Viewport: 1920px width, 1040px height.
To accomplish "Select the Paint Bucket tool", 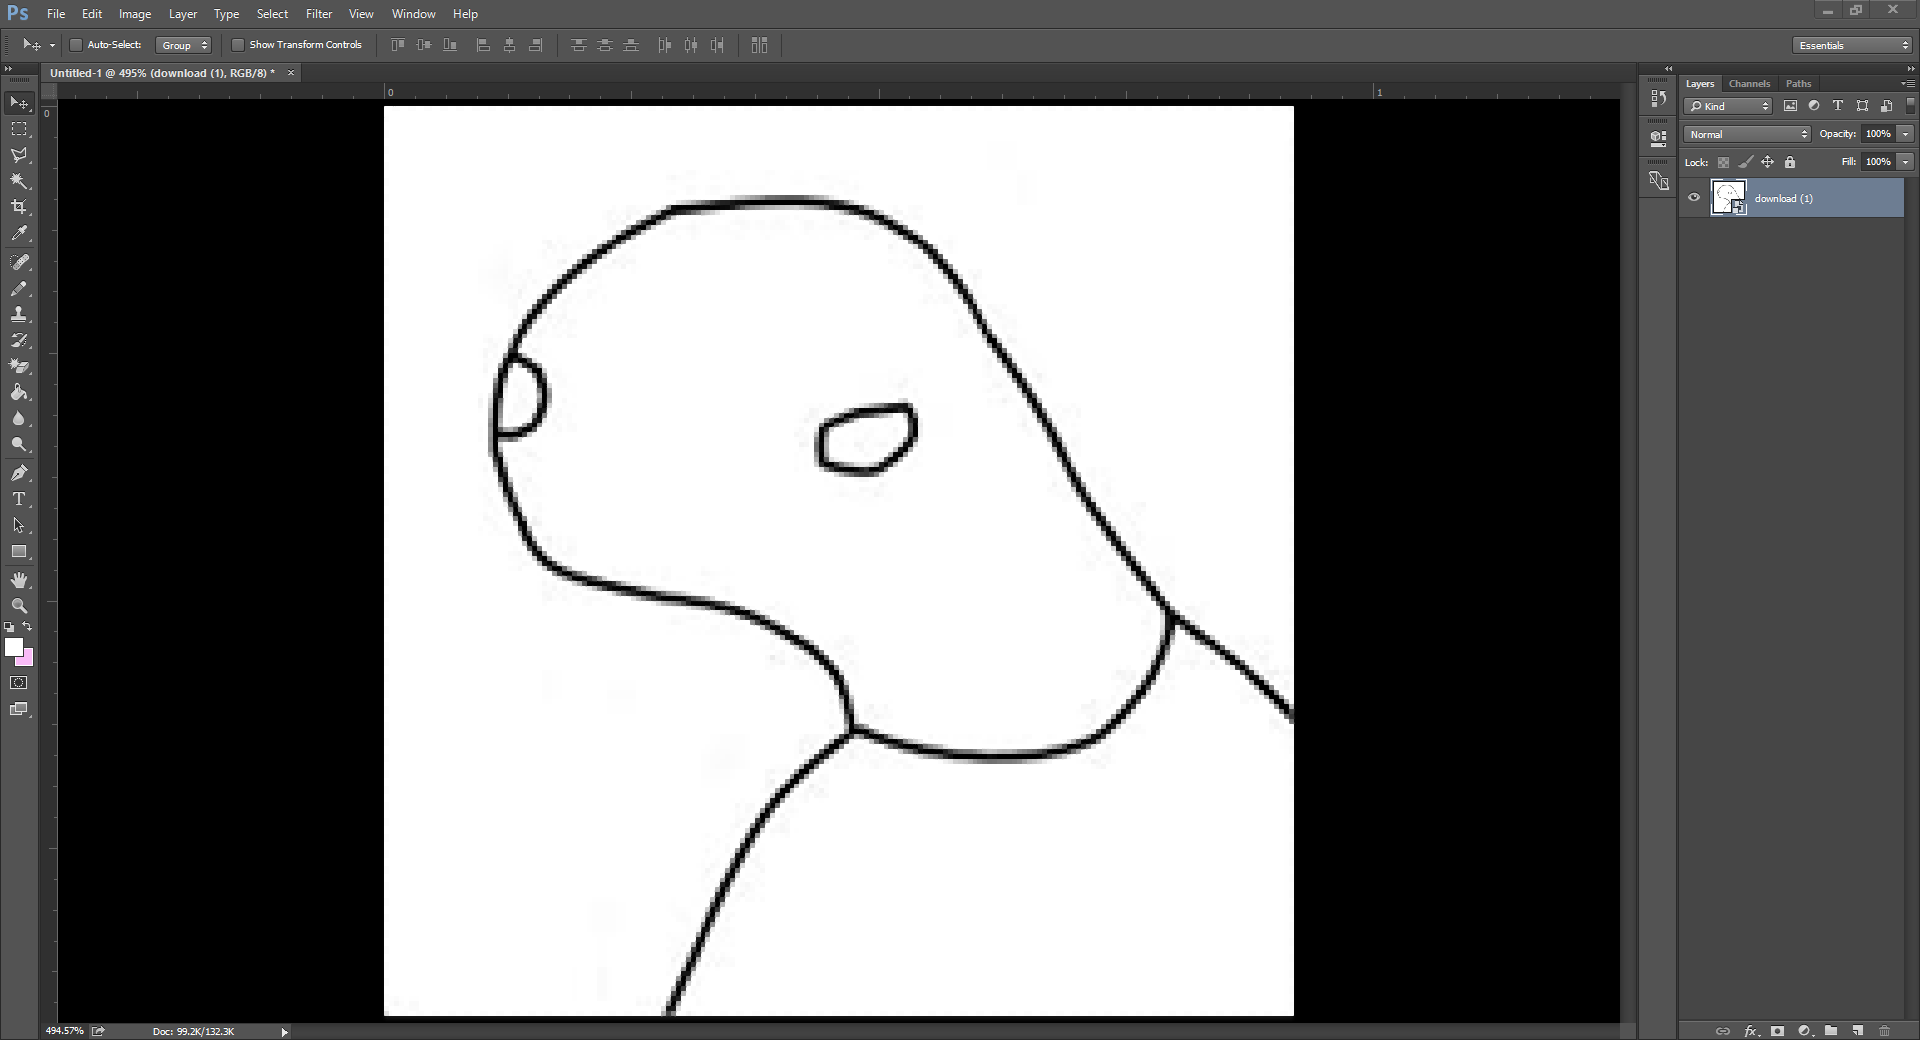I will (x=19, y=392).
